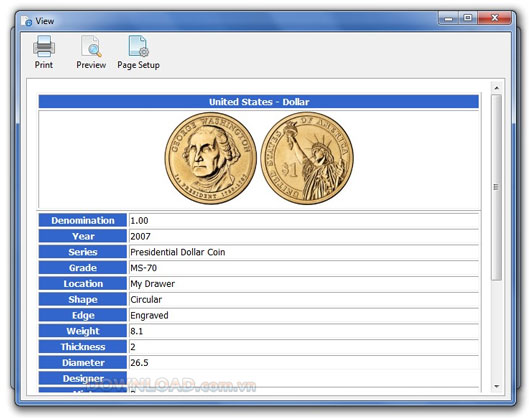Select the Engraved value
Screen dimensions: 530x418
pyautogui.click(x=149, y=316)
